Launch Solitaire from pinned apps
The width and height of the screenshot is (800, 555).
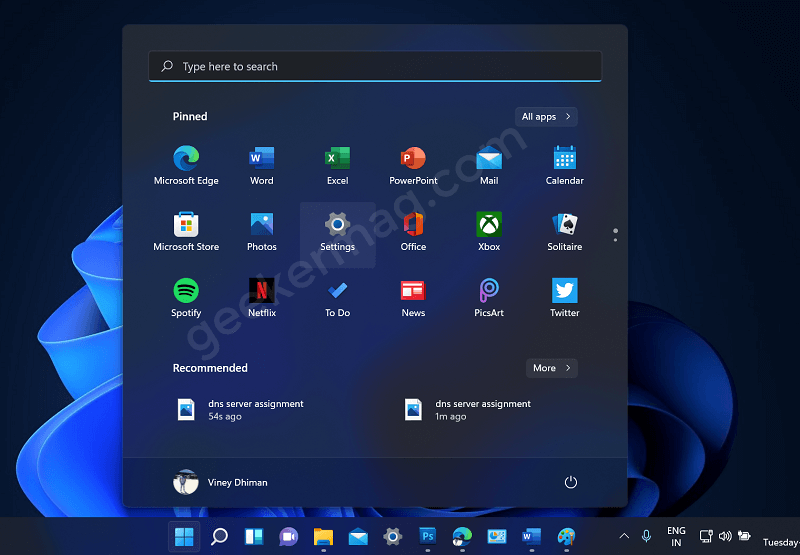pos(564,232)
